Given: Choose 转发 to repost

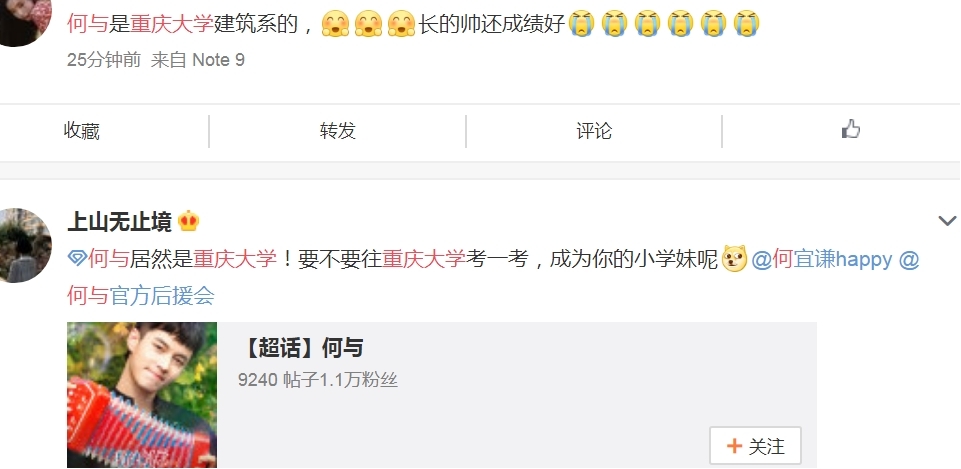Looking at the screenshot, I should (338, 131).
